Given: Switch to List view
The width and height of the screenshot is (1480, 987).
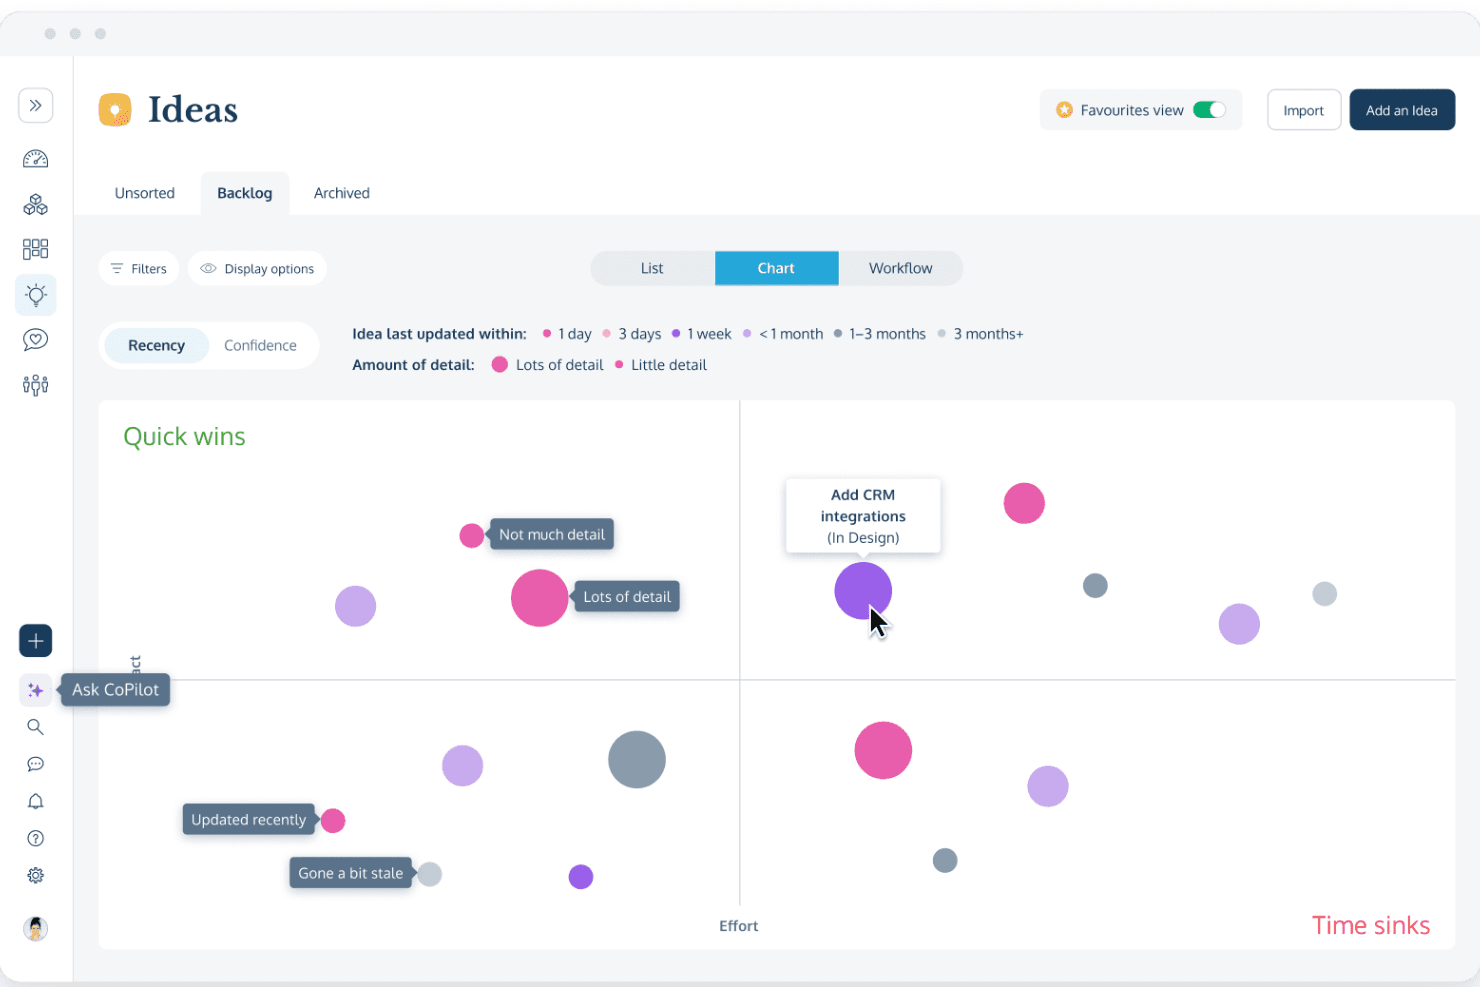Looking at the screenshot, I should 652,268.
